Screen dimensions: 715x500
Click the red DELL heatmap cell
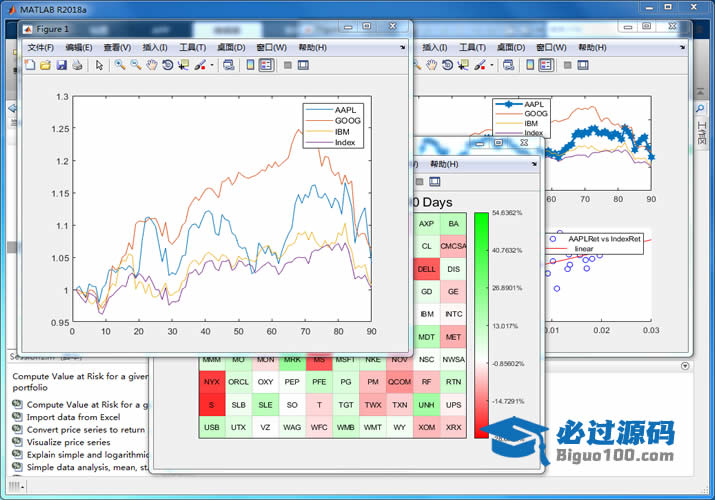pos(426,269)
